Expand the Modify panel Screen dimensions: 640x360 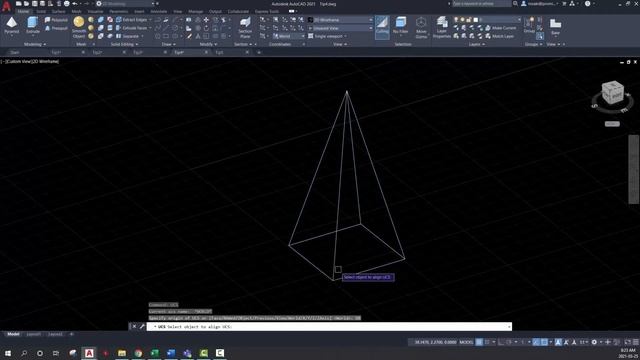(x=208, y=44)
